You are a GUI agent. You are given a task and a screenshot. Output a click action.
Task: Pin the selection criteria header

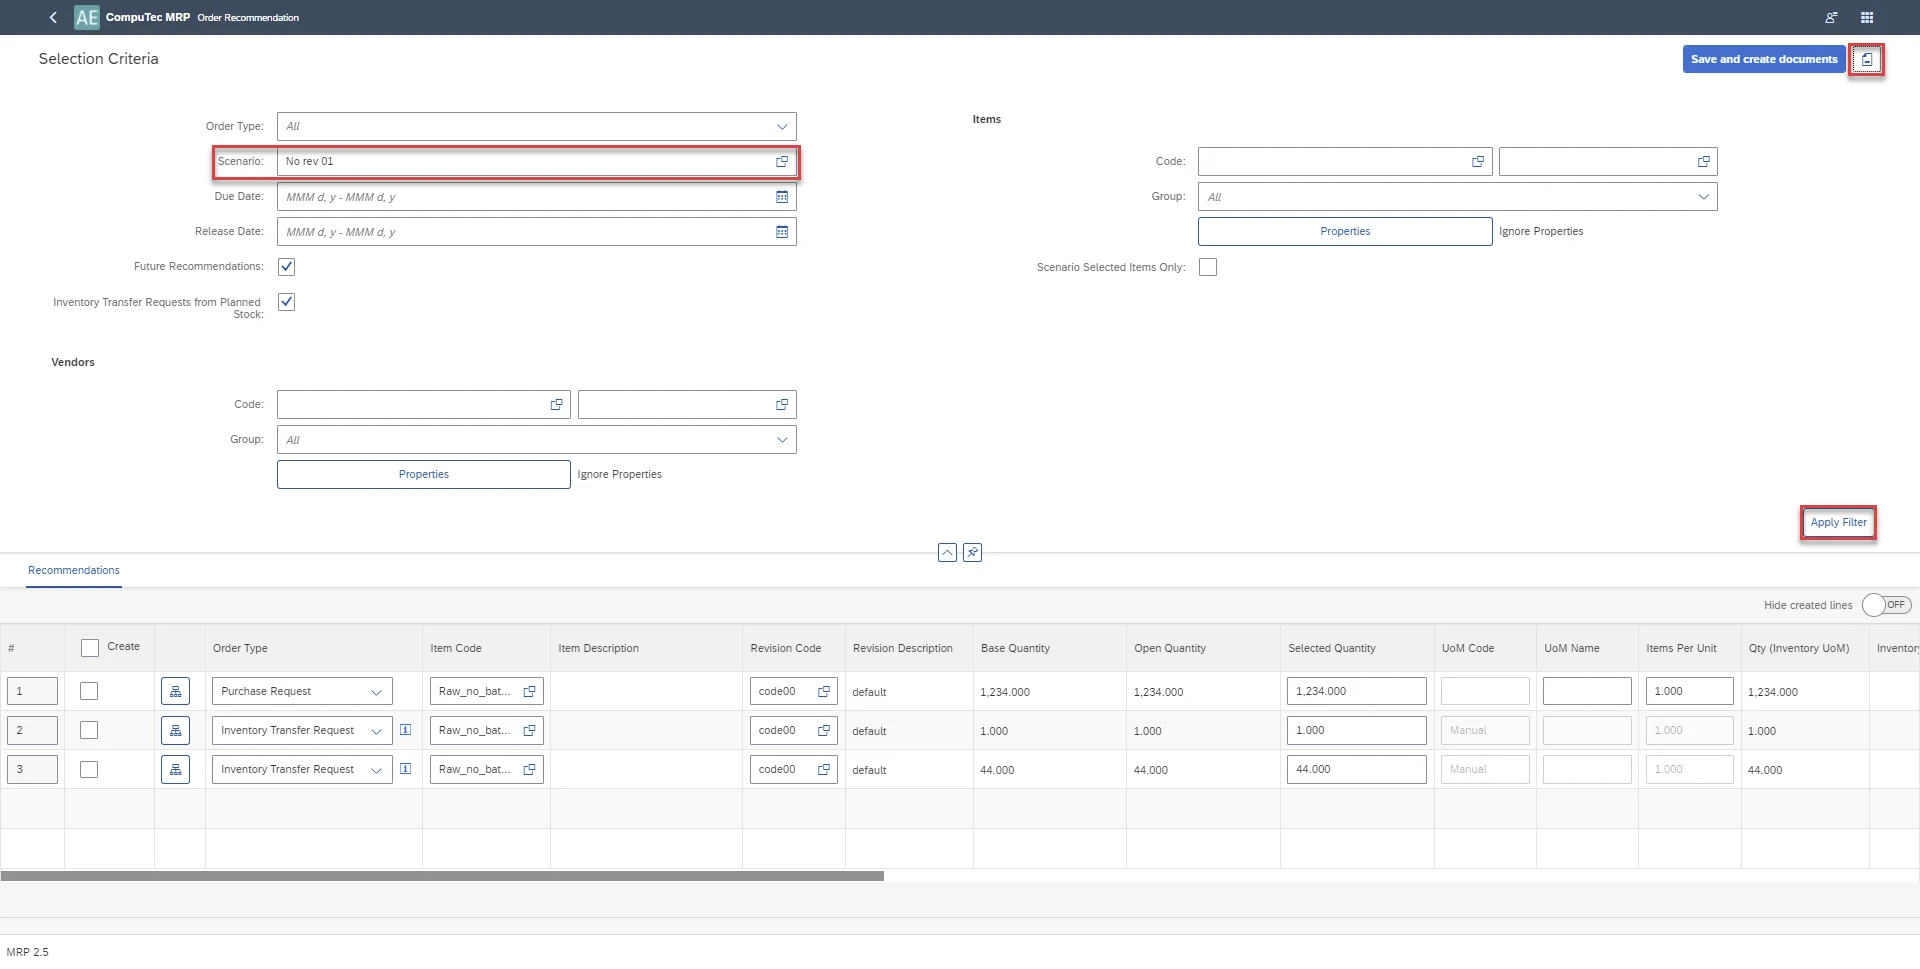pyautogui.click(x=972, y=552)
